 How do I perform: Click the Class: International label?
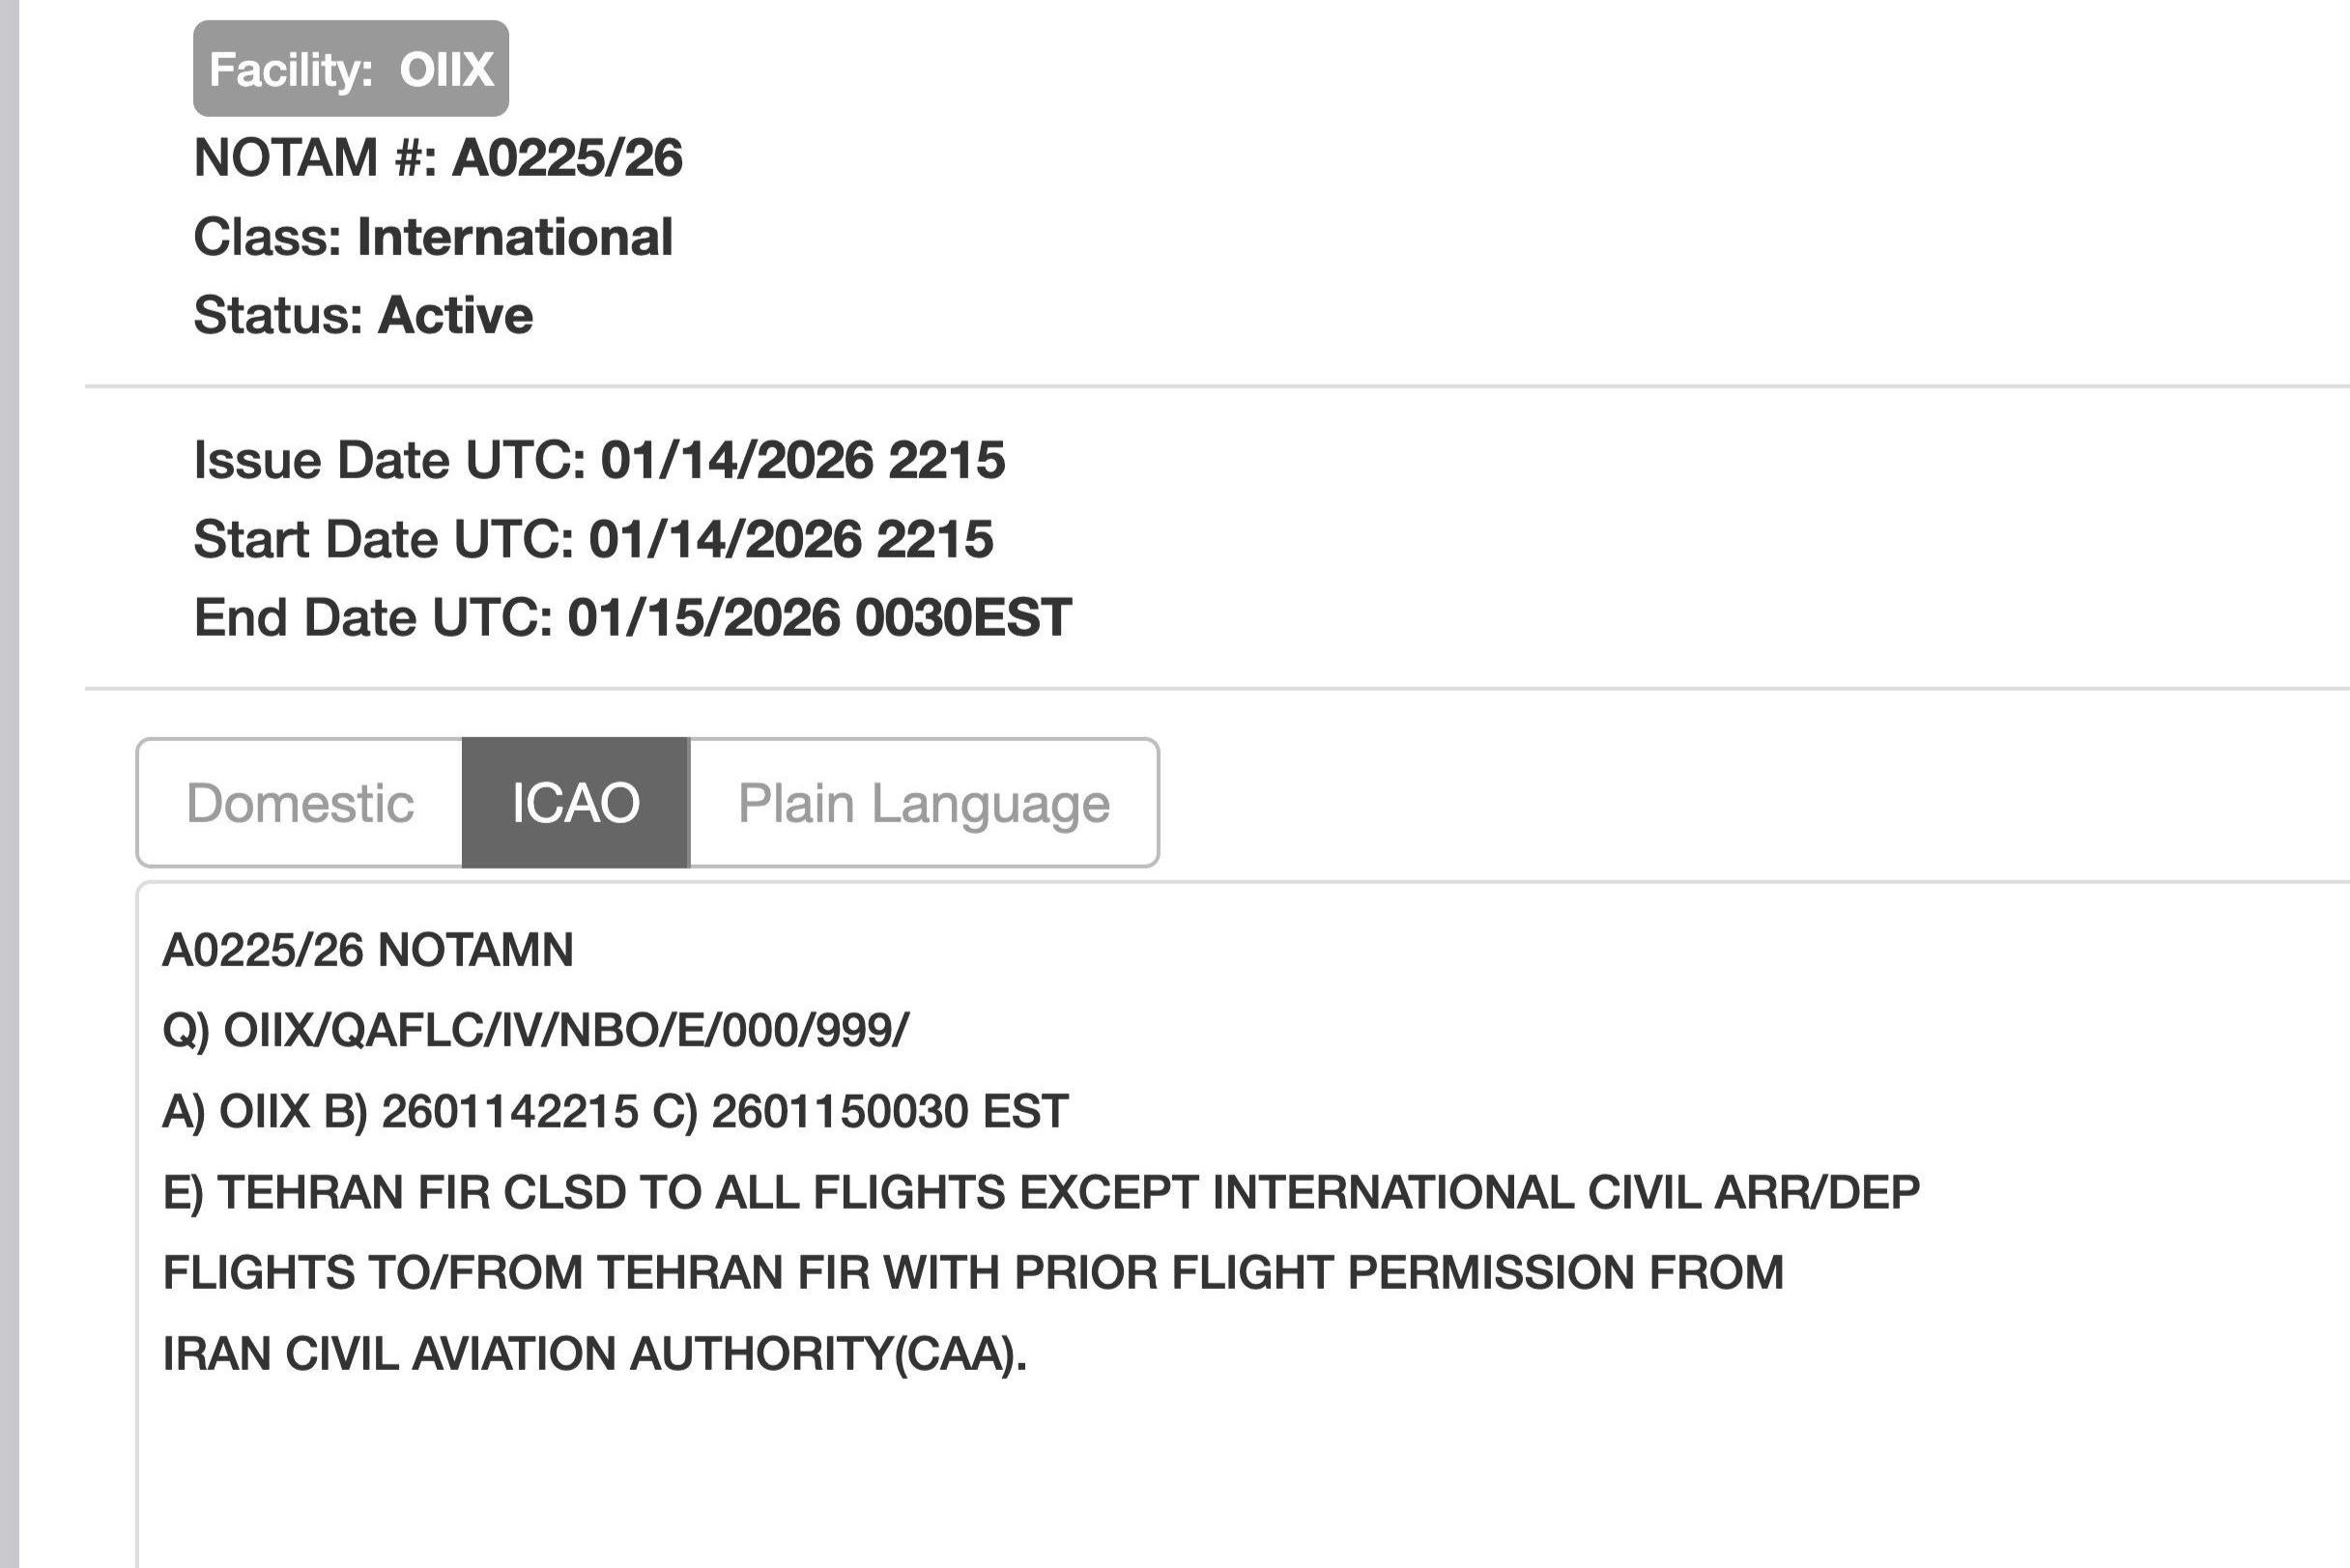[x=433, y=237]
